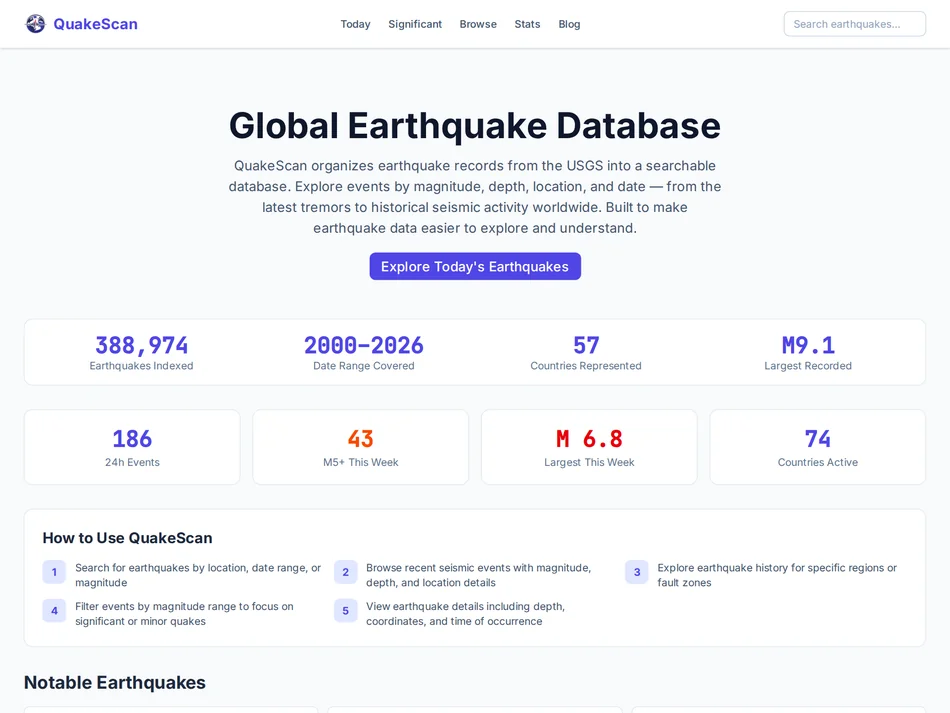Visit the Blog nav link
This screenshot has width=950, height=713.
coord(569,24)
